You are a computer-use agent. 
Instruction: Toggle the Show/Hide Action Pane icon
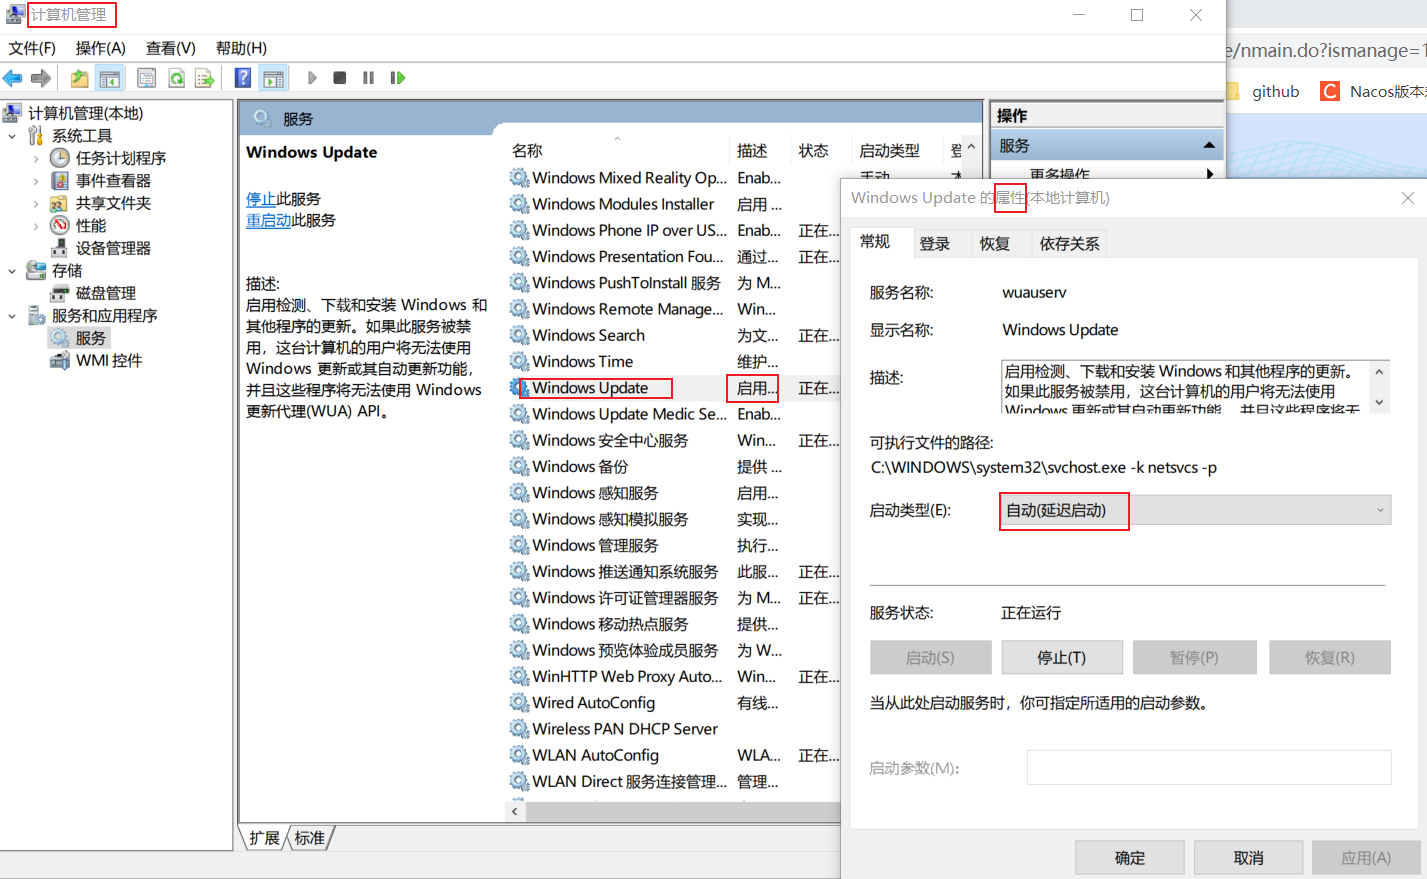click(273, 78)
